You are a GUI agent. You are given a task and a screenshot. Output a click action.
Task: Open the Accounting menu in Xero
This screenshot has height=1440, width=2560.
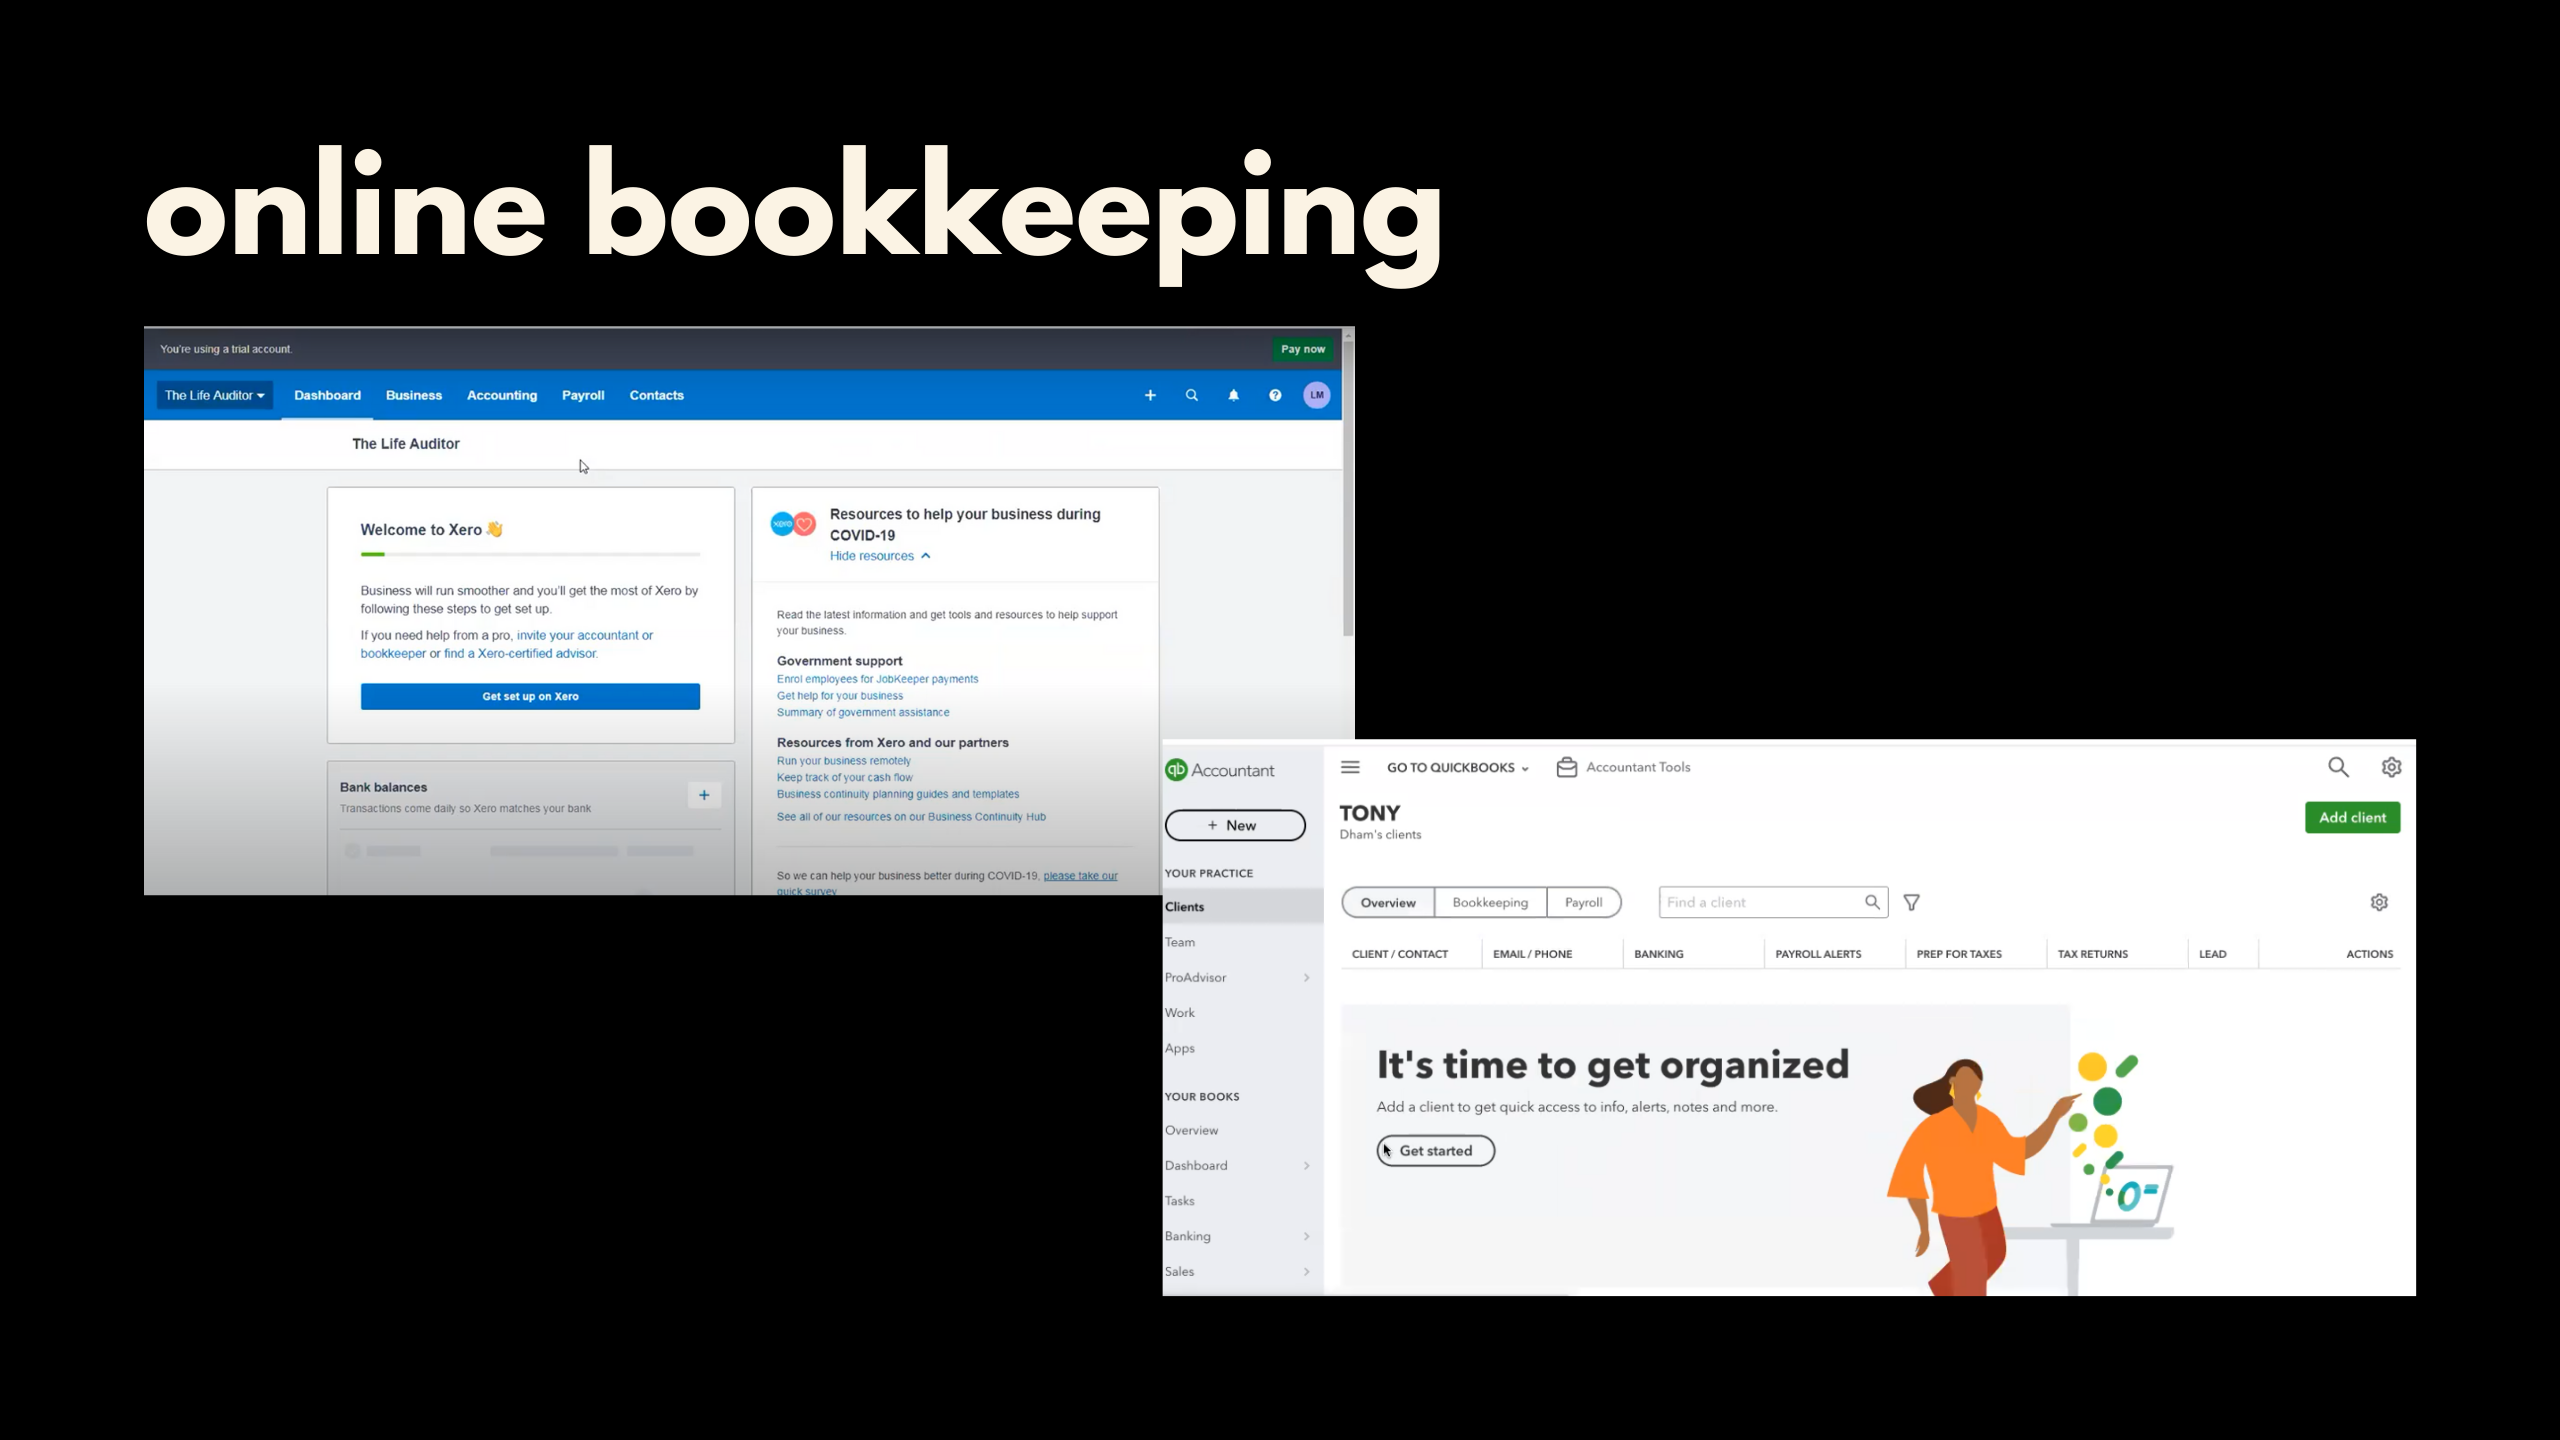click(x=502, y=395)
